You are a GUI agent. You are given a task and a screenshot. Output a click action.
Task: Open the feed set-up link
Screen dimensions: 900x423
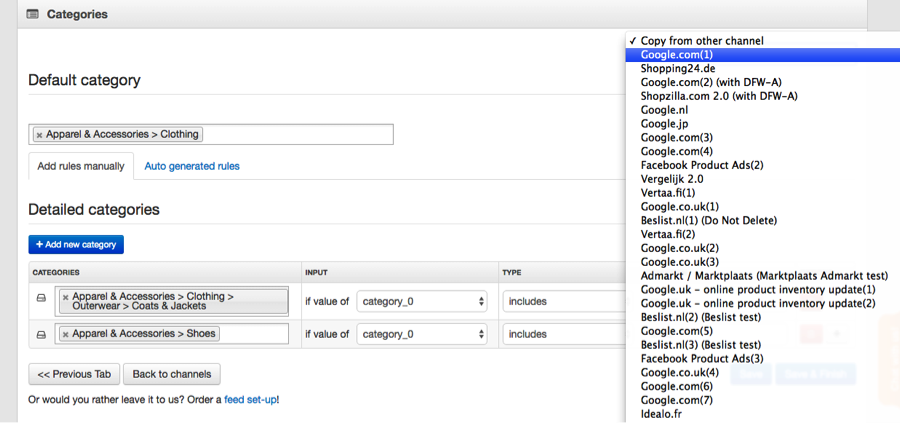click(250, 399)
